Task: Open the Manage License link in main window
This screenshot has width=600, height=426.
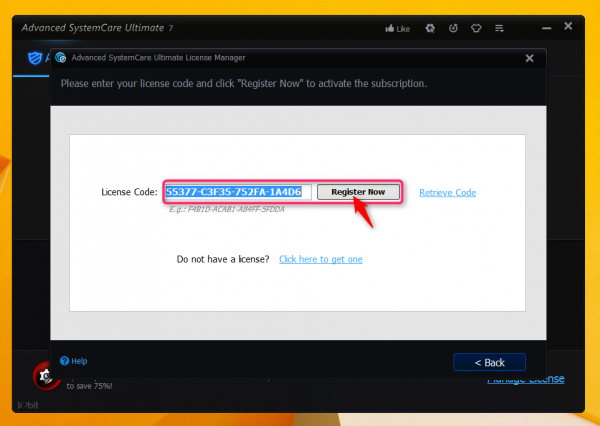Action: [525, 379]
